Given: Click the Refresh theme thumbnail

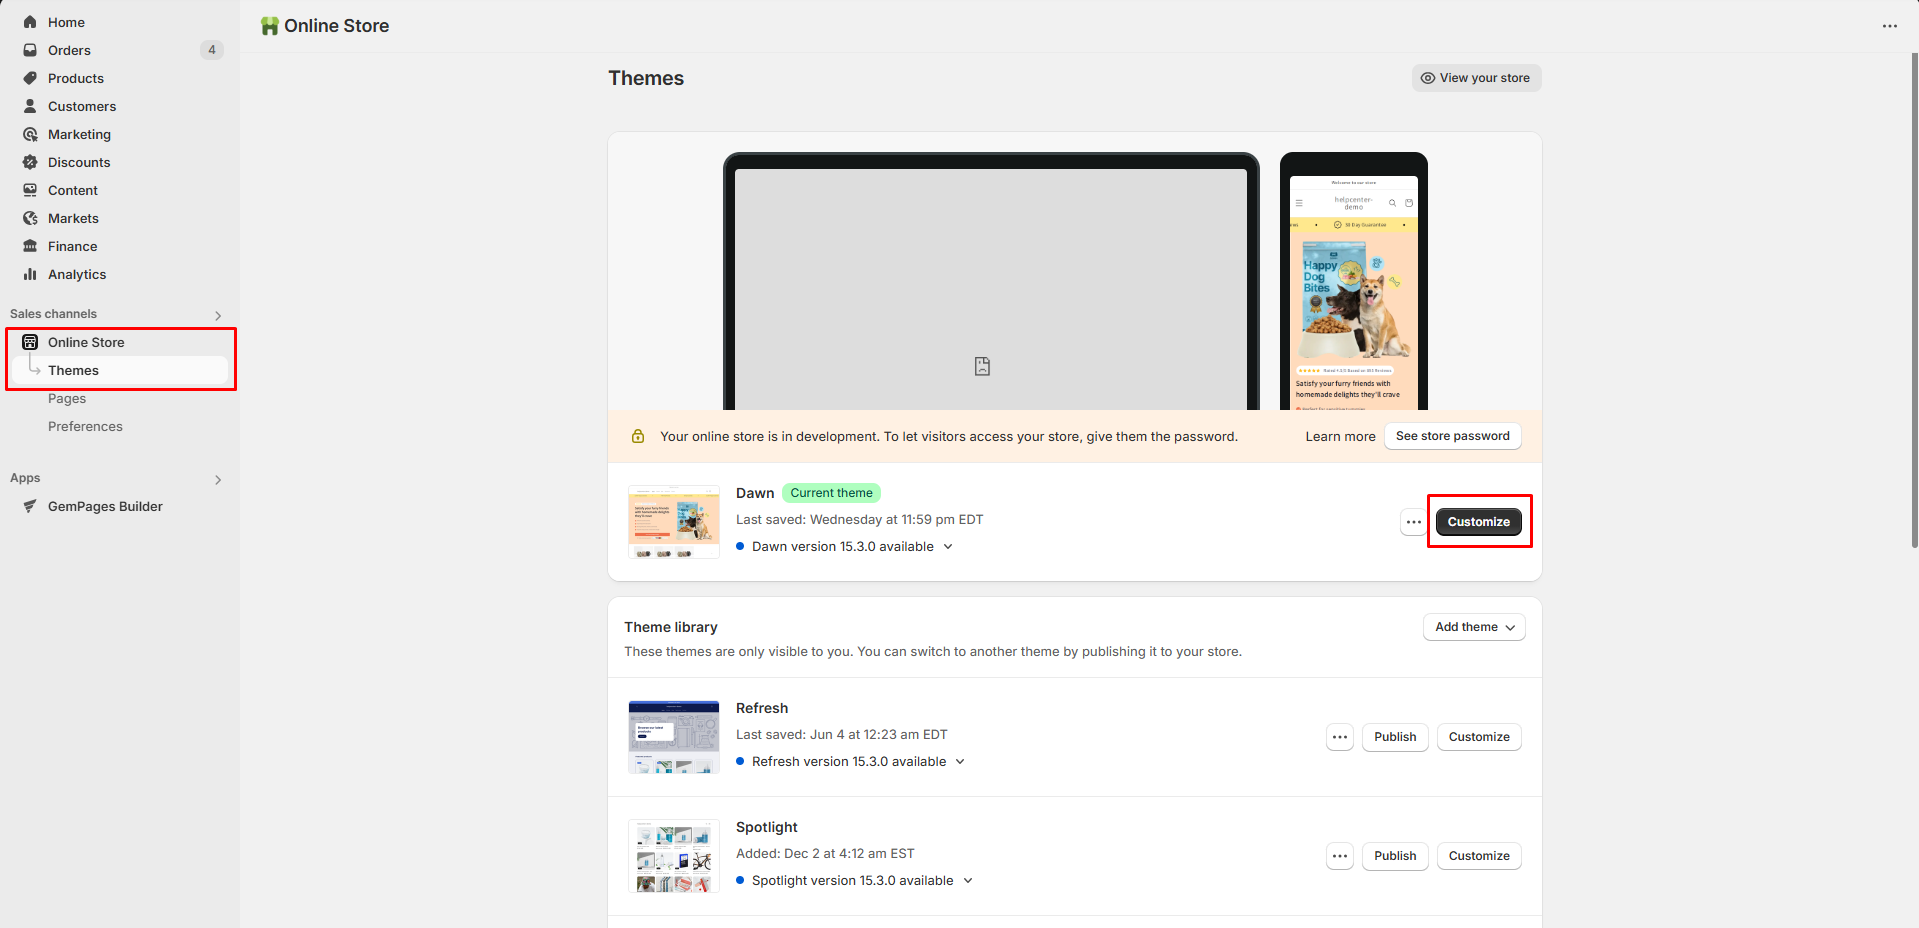Looking at the screenshot, I should pos(673,737).
